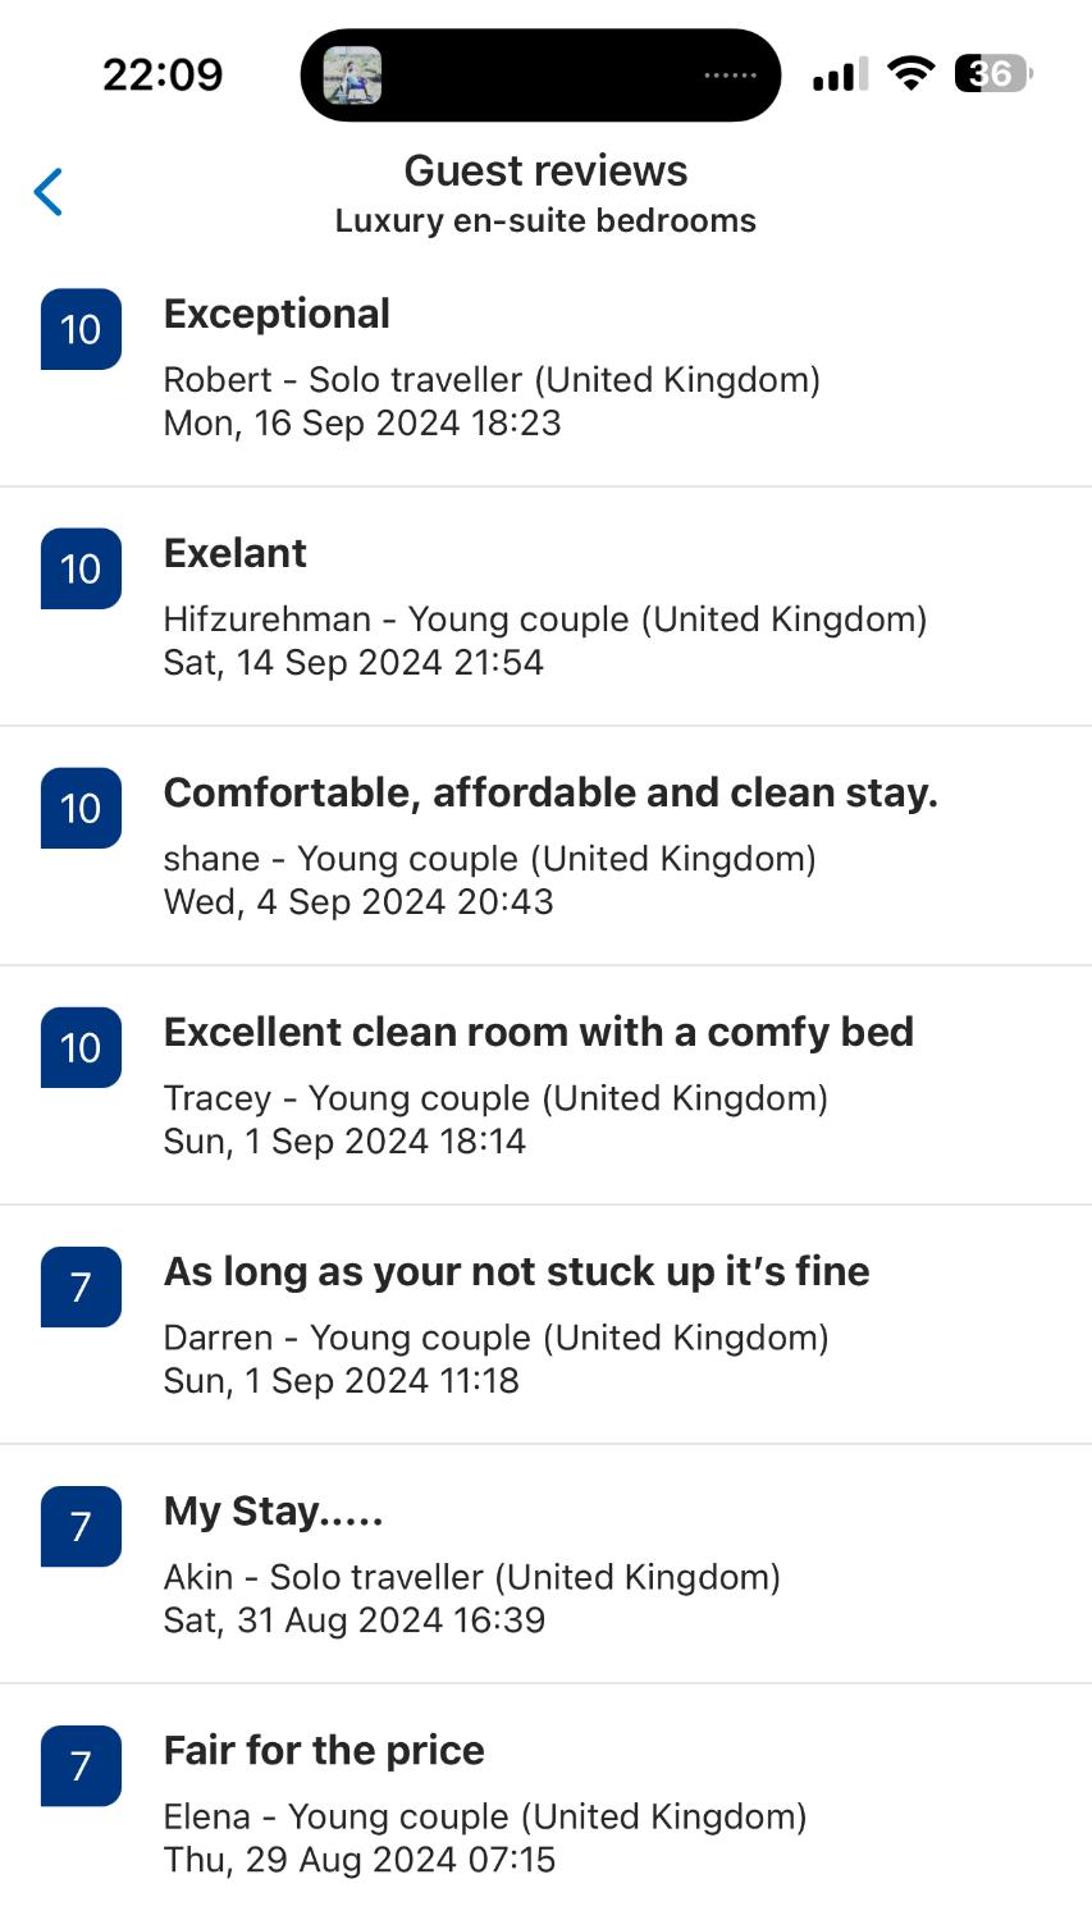The height and width of the screenshot is (1920, 1092).
Task: Tap the score badge on Elena's review
Action: click(81, 1766)
